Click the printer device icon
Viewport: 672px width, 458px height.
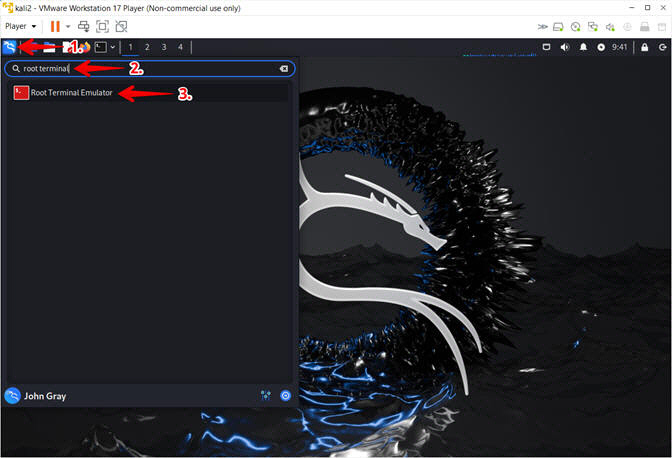click(x=645, y=27)
